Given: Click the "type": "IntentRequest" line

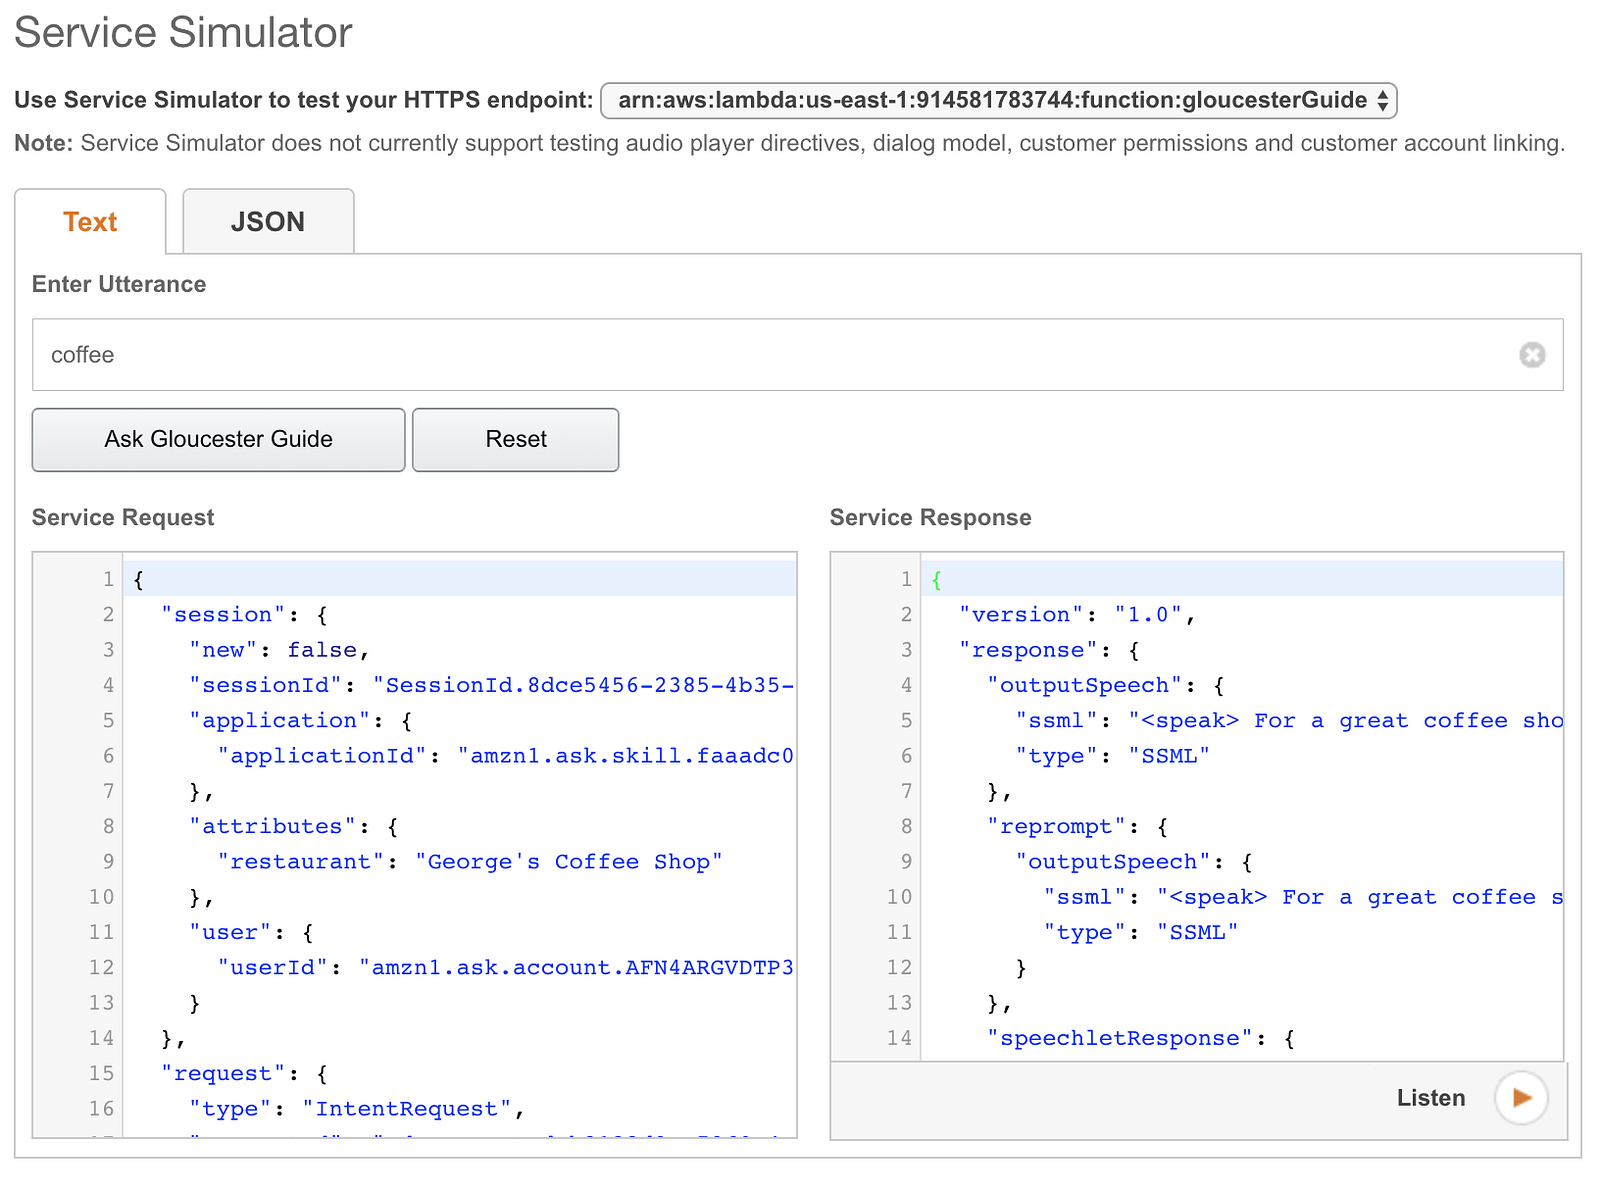Looking at the screenshot, I should 357,1109.
